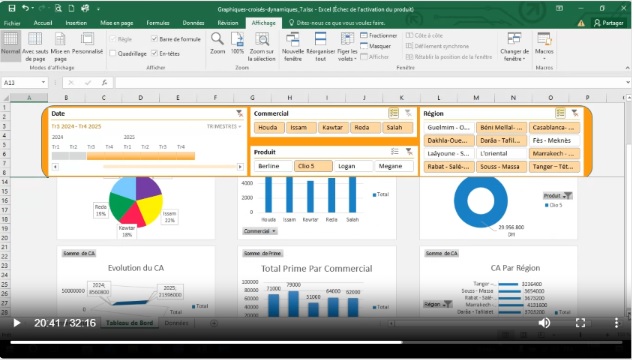Click timeline scroll right arrow

tap(240, 166)
